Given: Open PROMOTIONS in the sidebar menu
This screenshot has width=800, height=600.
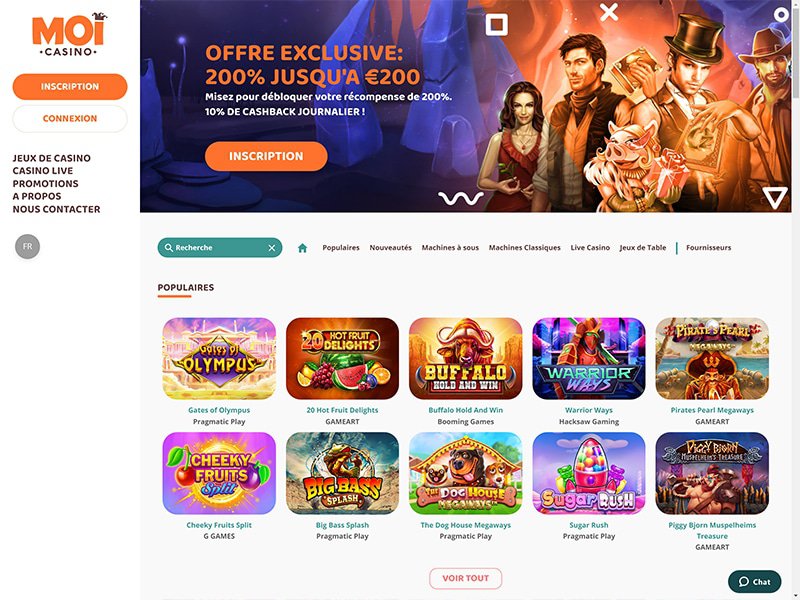Looking at the screenshot, I should (45, 184).
